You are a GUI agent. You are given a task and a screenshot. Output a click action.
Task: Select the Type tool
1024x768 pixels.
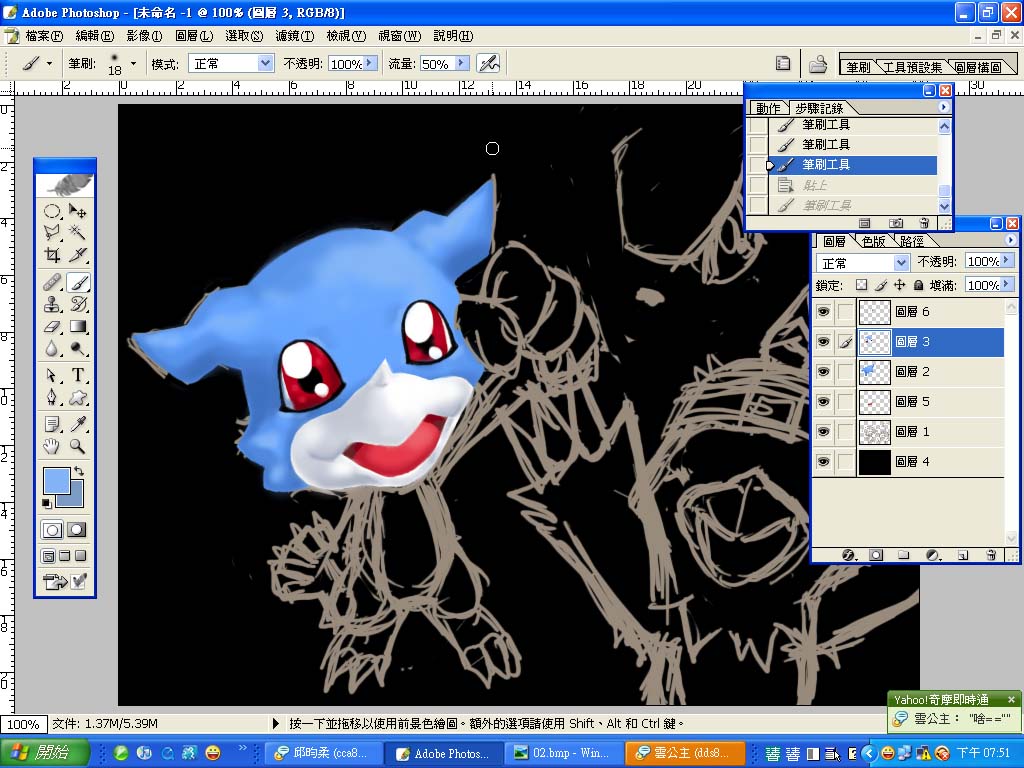tap(78, 375)
